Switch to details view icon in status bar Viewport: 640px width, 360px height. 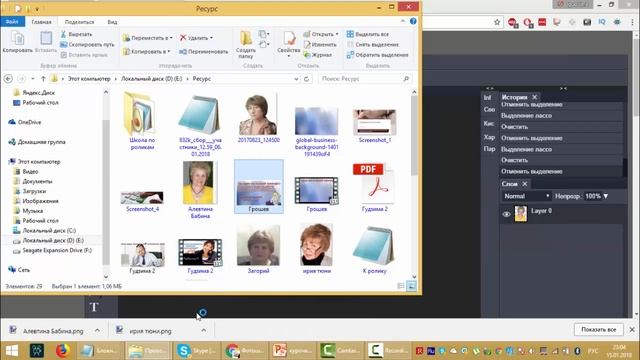click(401, 286)
